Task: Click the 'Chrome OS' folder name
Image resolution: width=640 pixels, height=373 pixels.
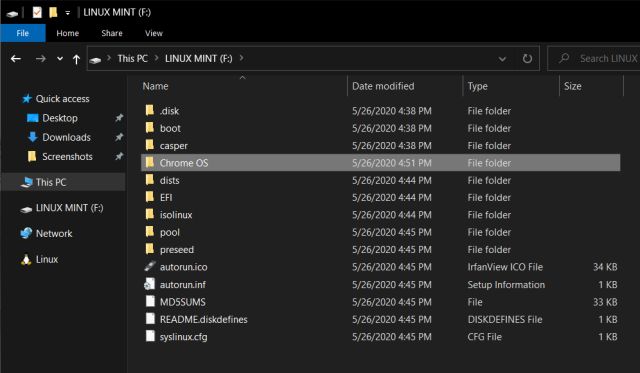Action: tap(184, 163)
